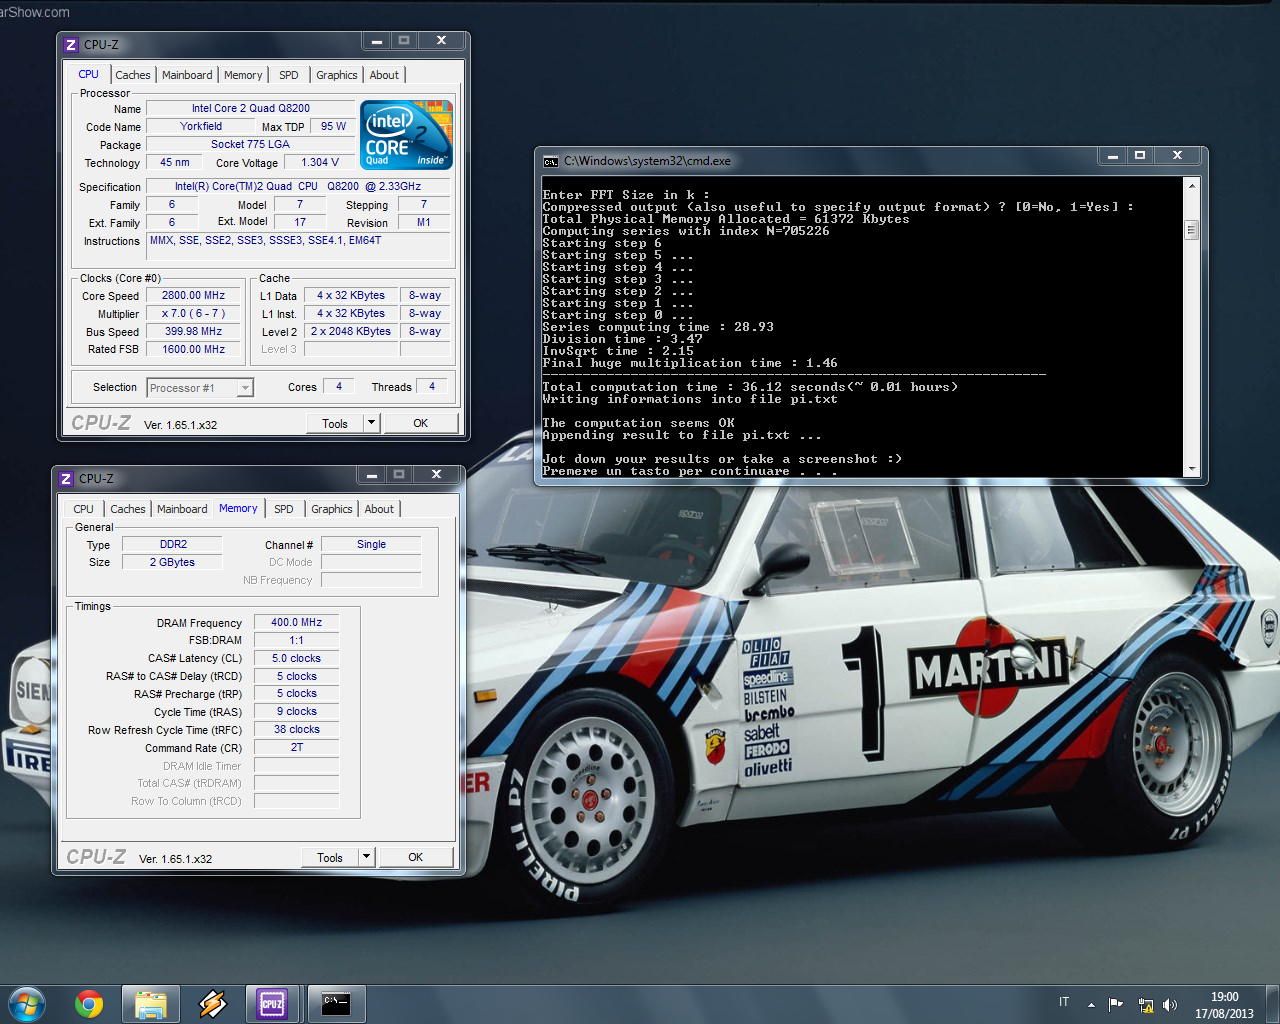This screenshot has width=1280, height=1024.
Task: Close the bottom CPU-Z window
Action: [x=436, y=475]
